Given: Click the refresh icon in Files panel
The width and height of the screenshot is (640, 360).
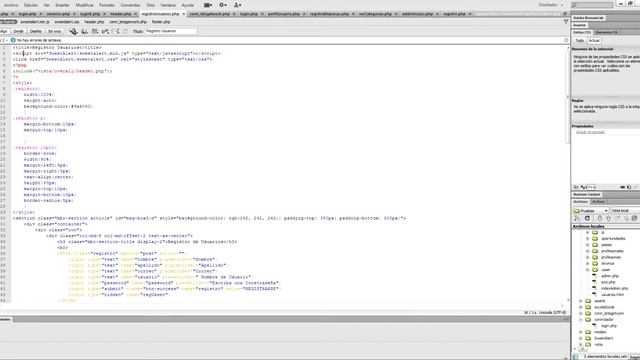Looking at the screenshot, I should [x=587, y=218].
